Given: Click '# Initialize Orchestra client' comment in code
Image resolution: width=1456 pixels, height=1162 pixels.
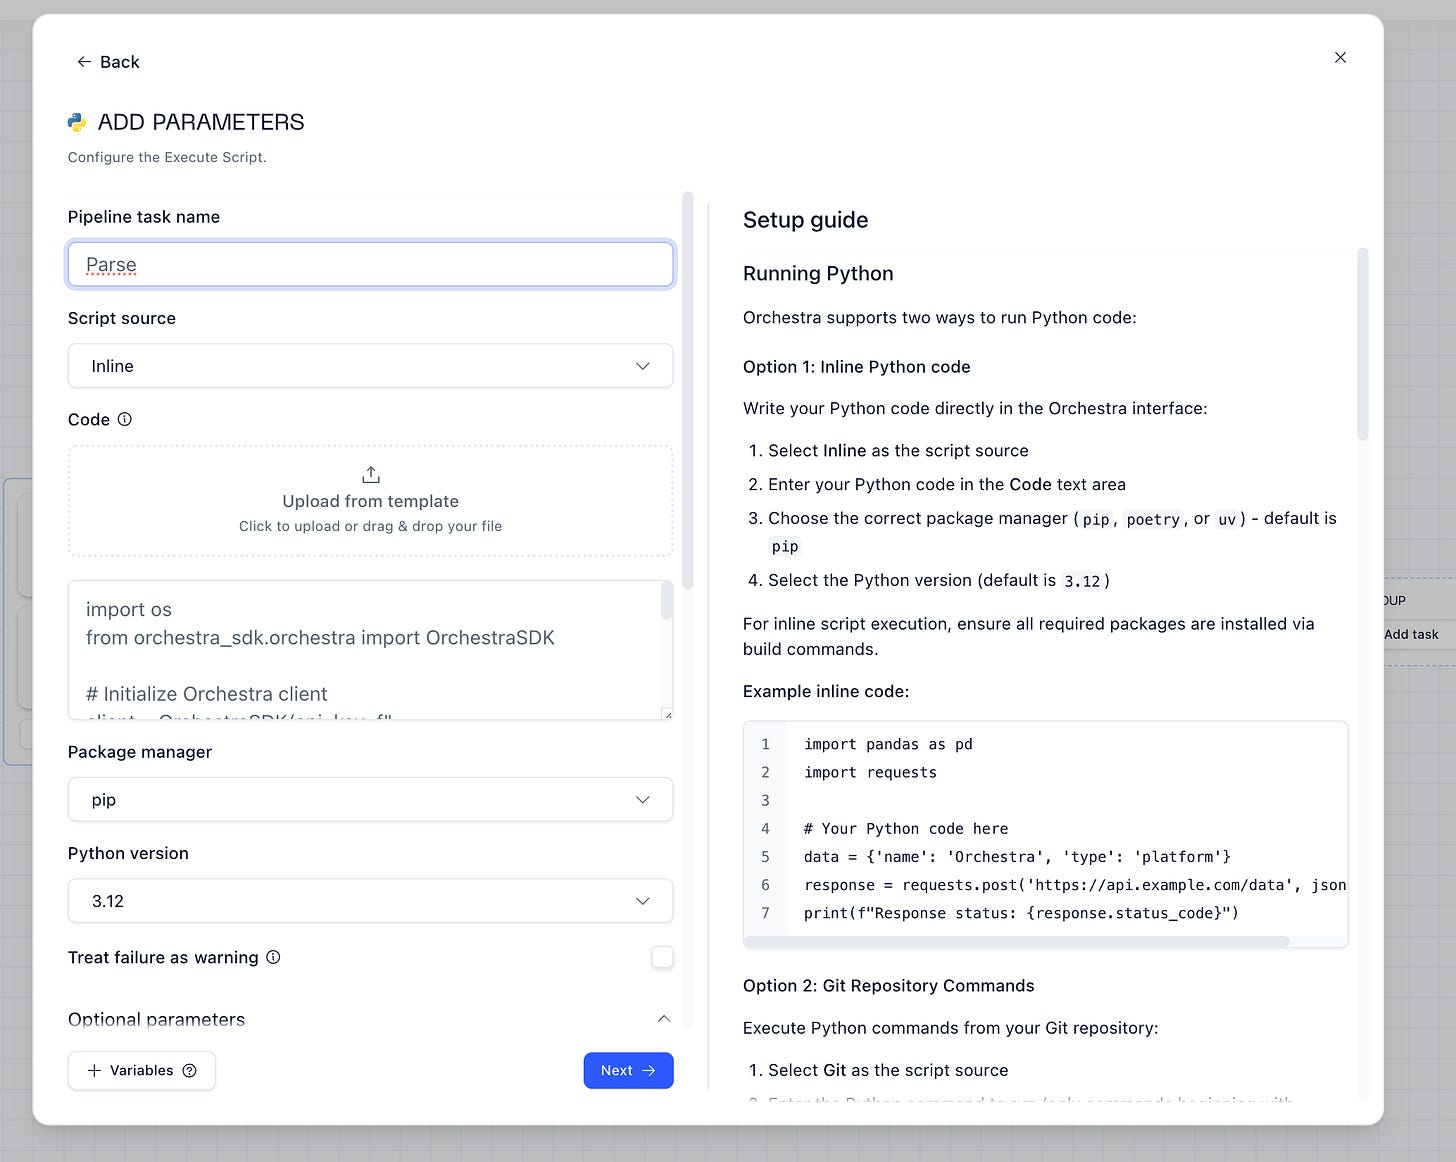Looking at the screenshot, I should click(207, 694).
